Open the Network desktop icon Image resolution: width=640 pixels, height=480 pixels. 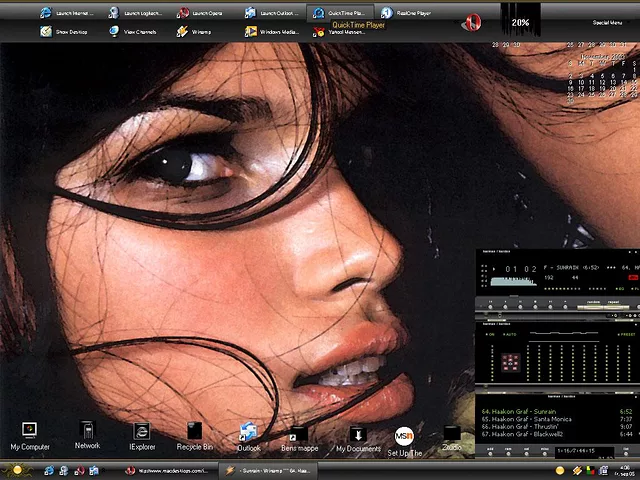[x=87, y=431]
